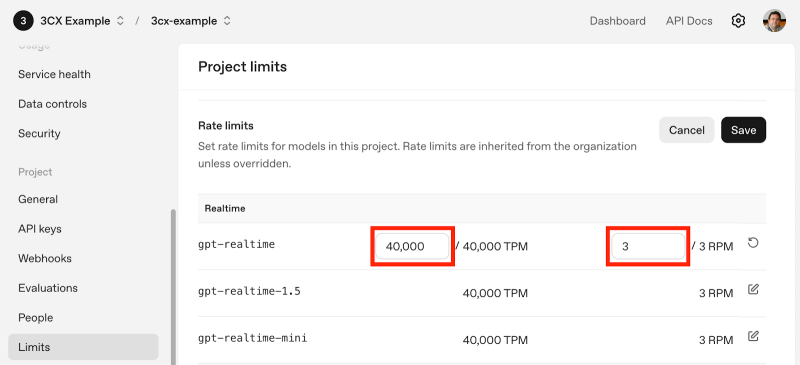Edit limits for gpt-realtime-mini

[x=753, y=336]
